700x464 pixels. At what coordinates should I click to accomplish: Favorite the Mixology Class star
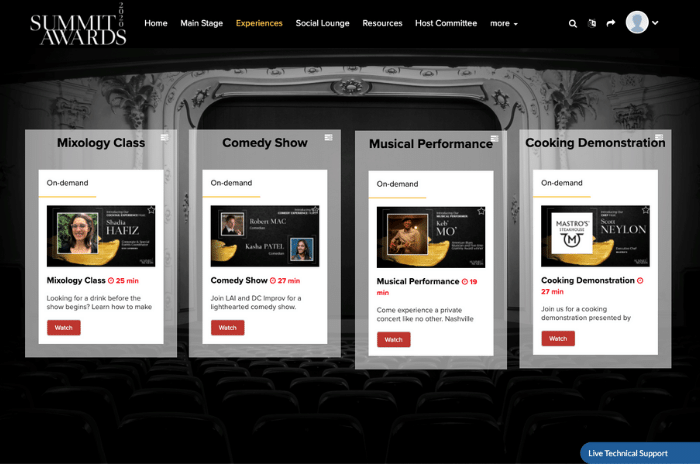151,210
